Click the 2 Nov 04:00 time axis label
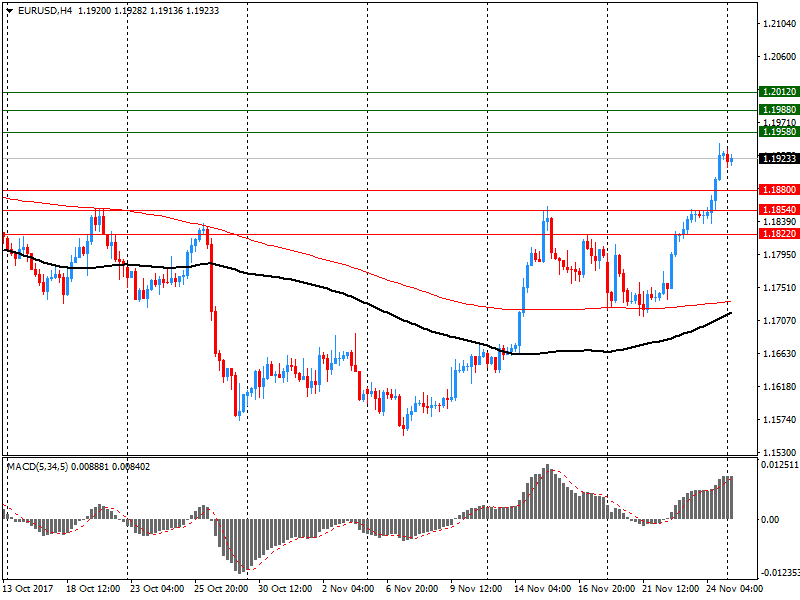The height and width of the screenshot is (600, 800). pyautogui.click(x=349, y=589)
